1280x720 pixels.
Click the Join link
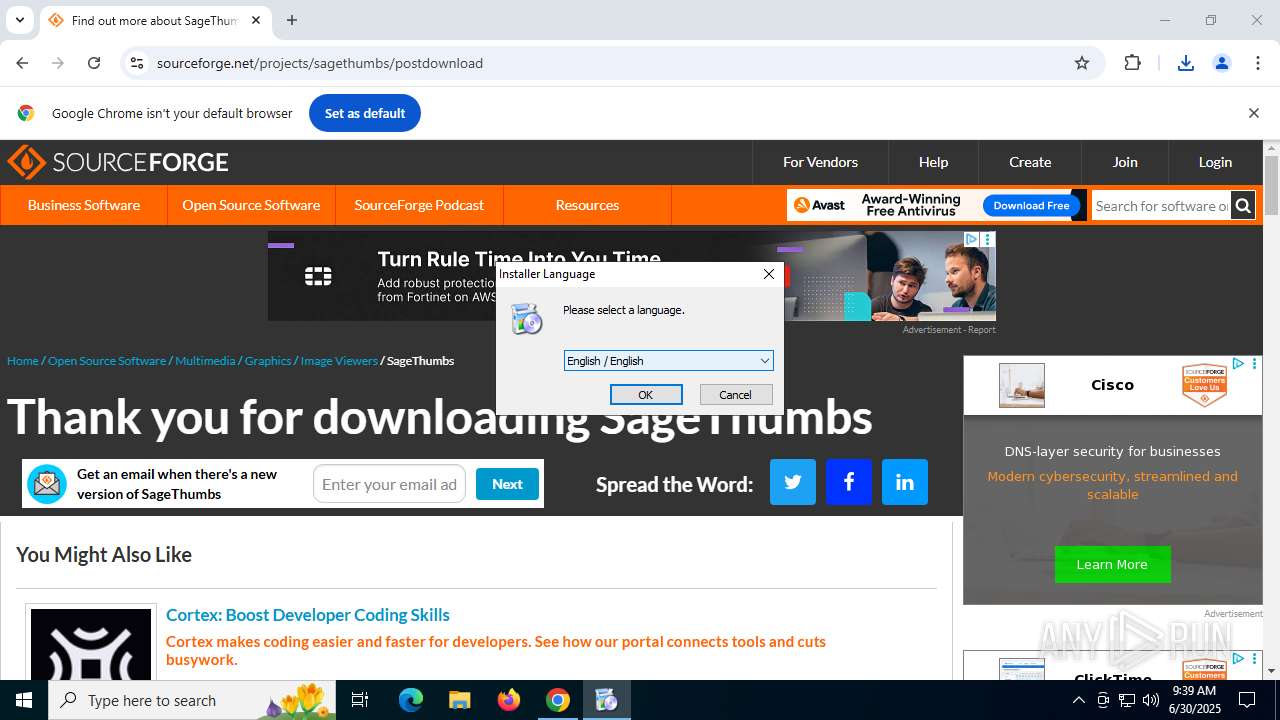1125,162
